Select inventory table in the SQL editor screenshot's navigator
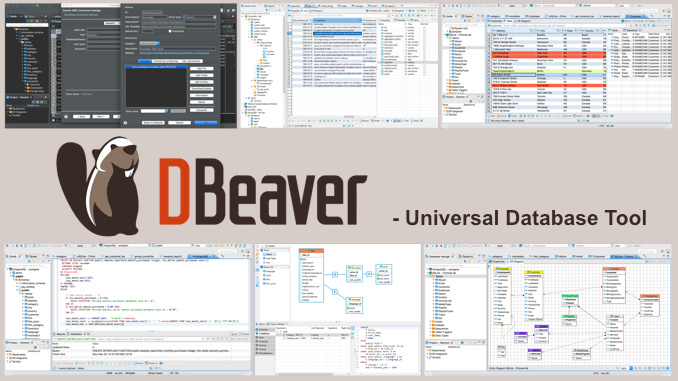678x381 pixels. pyautogui.click(x=32, y=328)
